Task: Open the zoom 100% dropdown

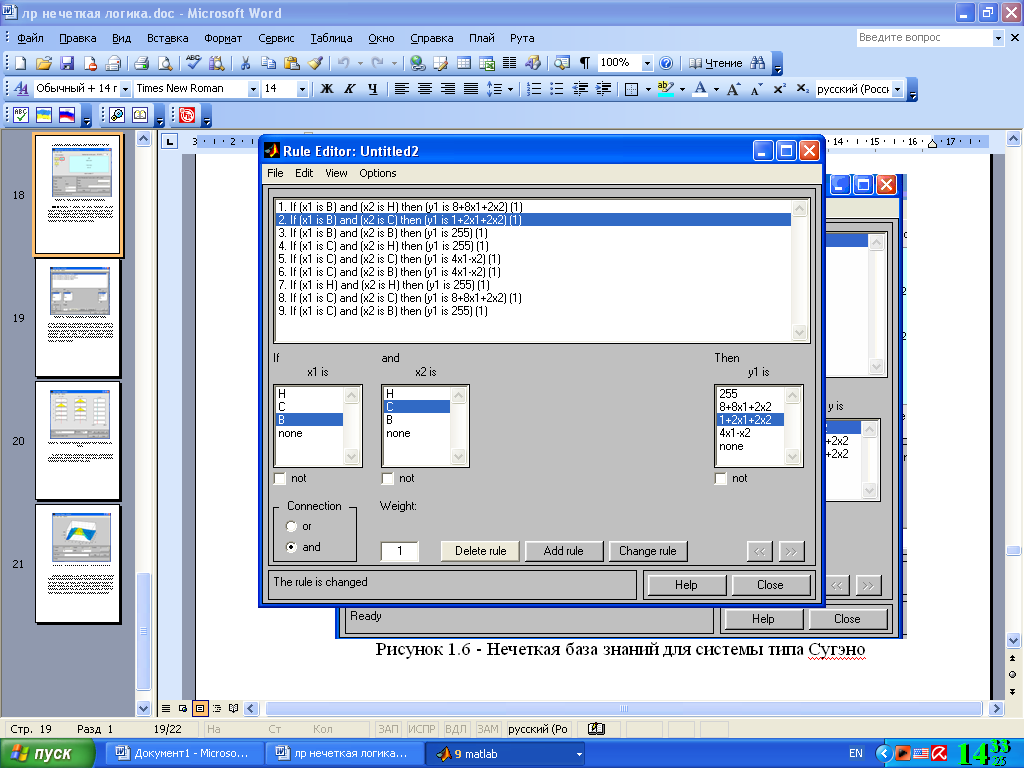Action: [647, 63]
